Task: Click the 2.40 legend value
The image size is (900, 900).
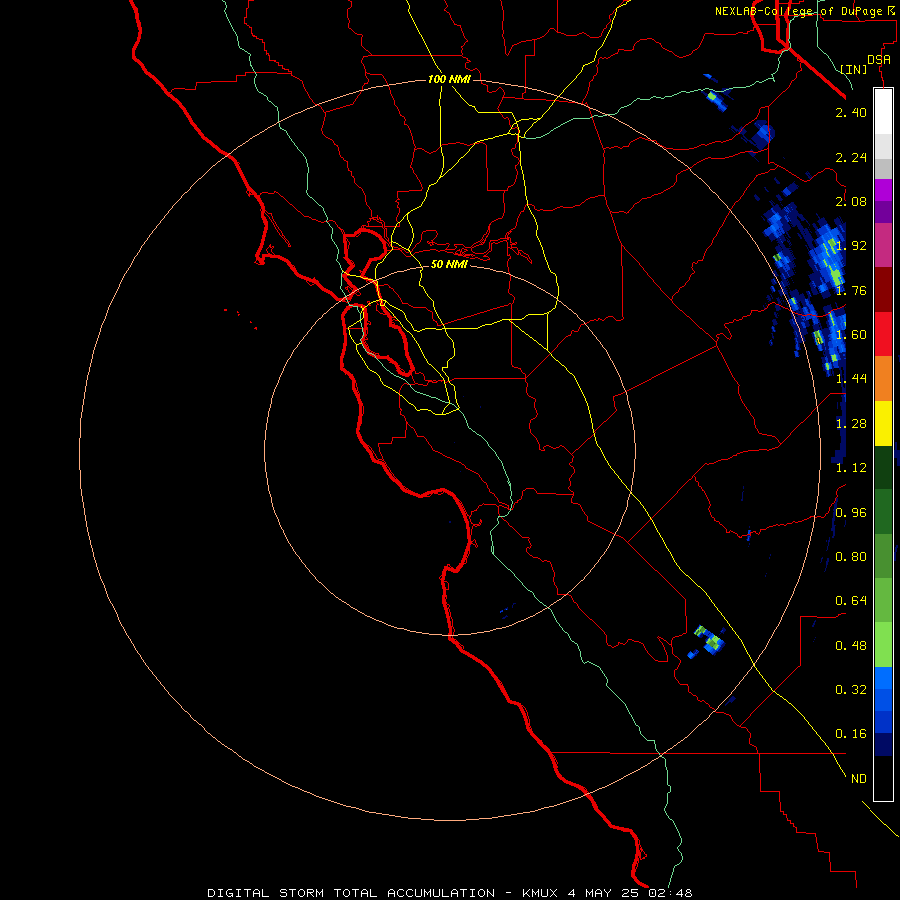Action: [x=851, y=112]
